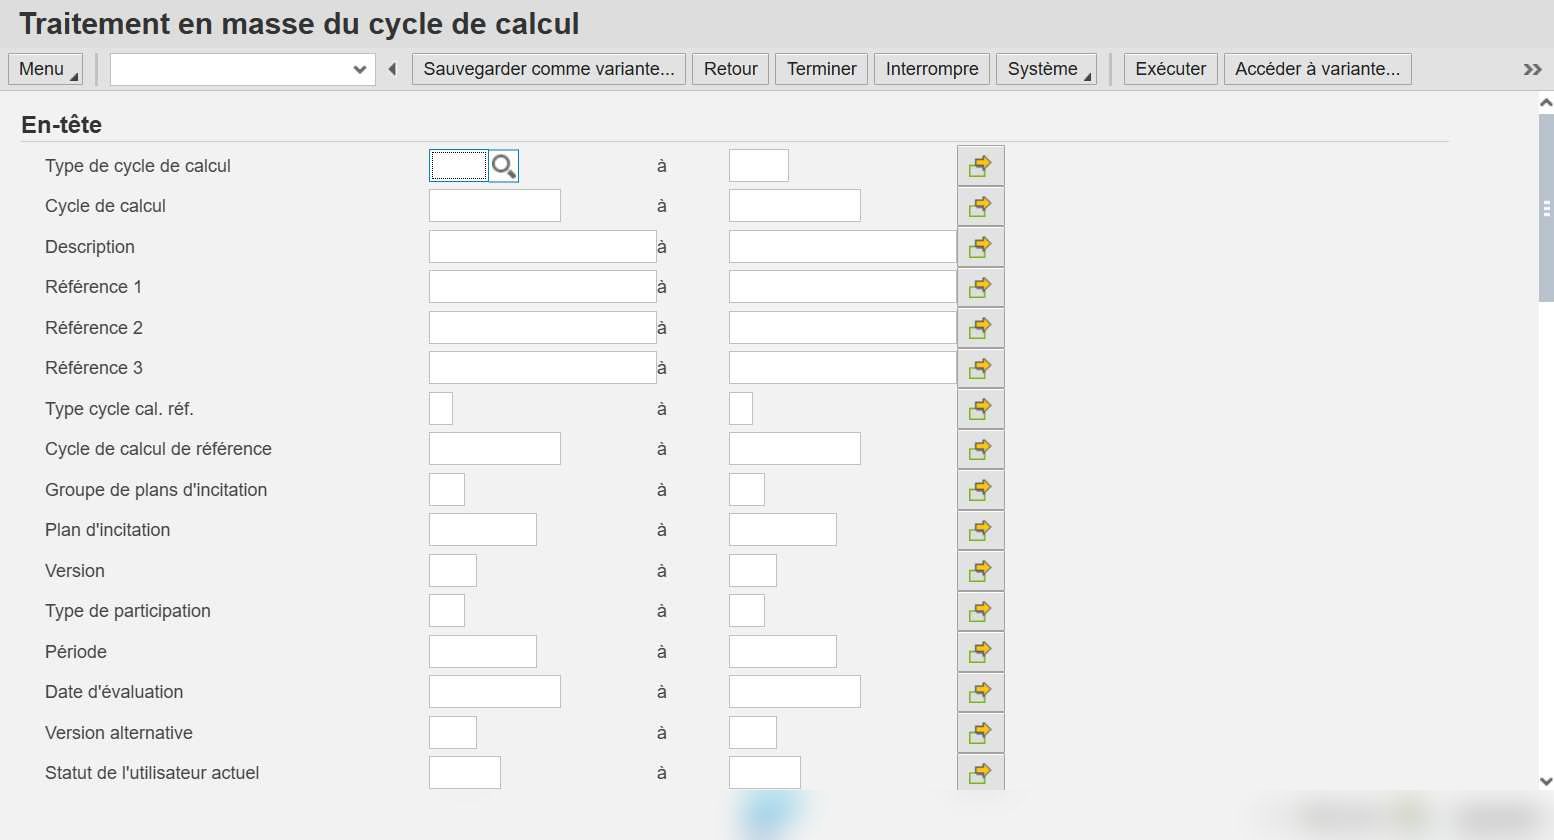1554x840 pixels.
Task: Focus the Période from field
Action: pyautogui.click(x=483, y=652)
